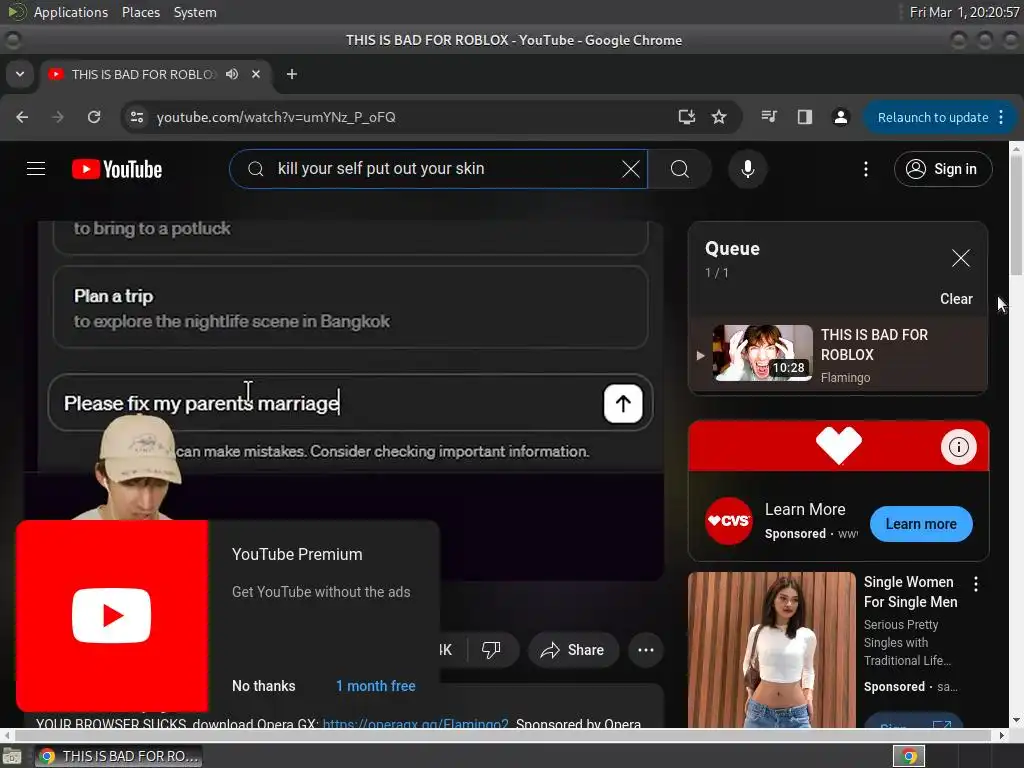This screenshot has width=1024, height=768.
Task: Open YouTube settings three-dot menu
Action: coord(866,169)
